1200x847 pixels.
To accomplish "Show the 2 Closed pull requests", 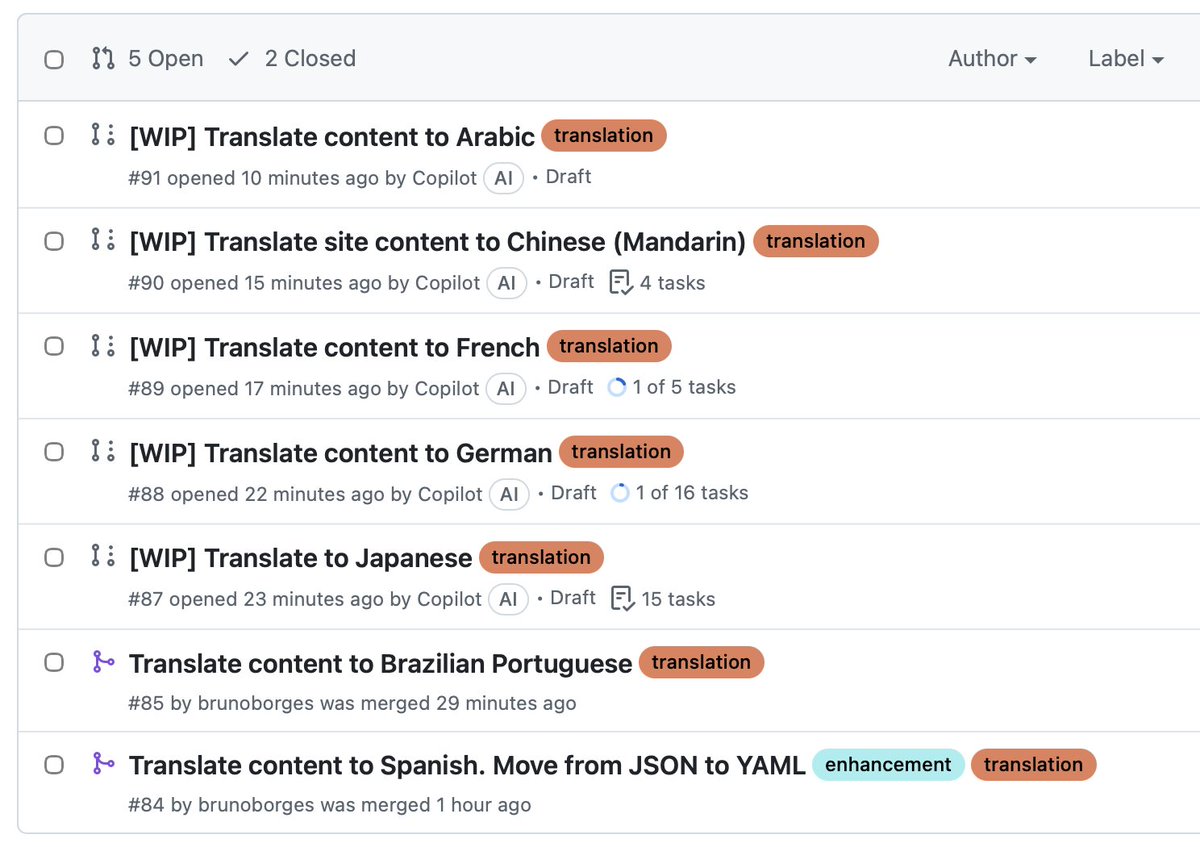I will [292, 59].
